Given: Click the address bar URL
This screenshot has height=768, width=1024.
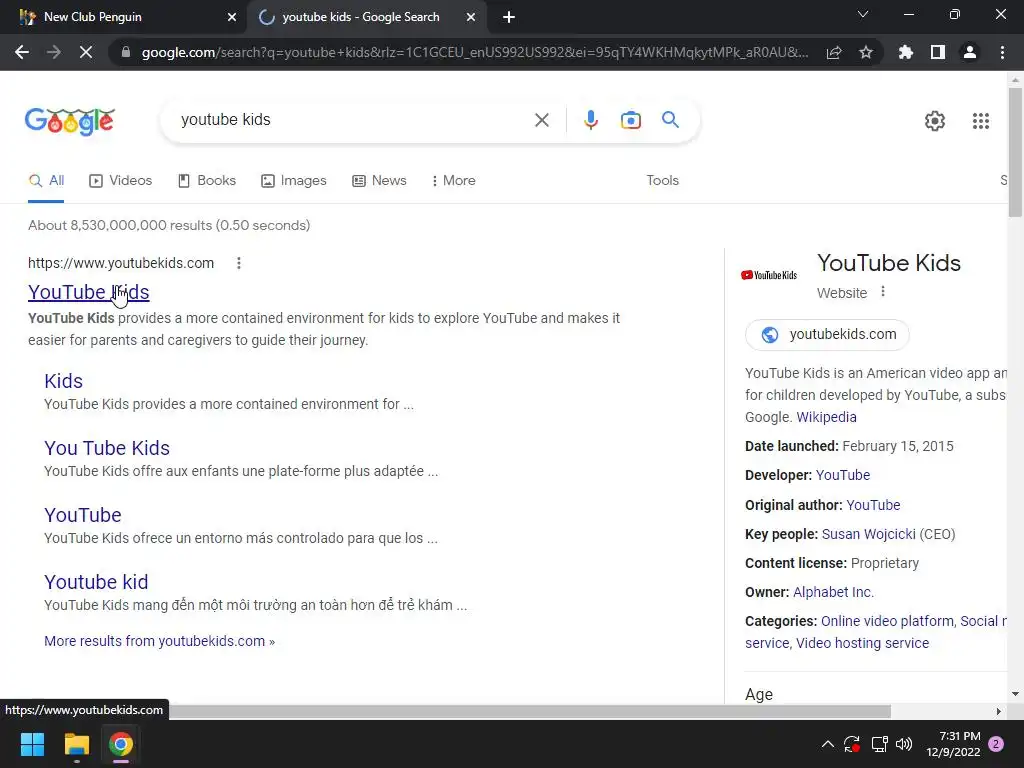Looking at the screenshot, I should (474, 52).
